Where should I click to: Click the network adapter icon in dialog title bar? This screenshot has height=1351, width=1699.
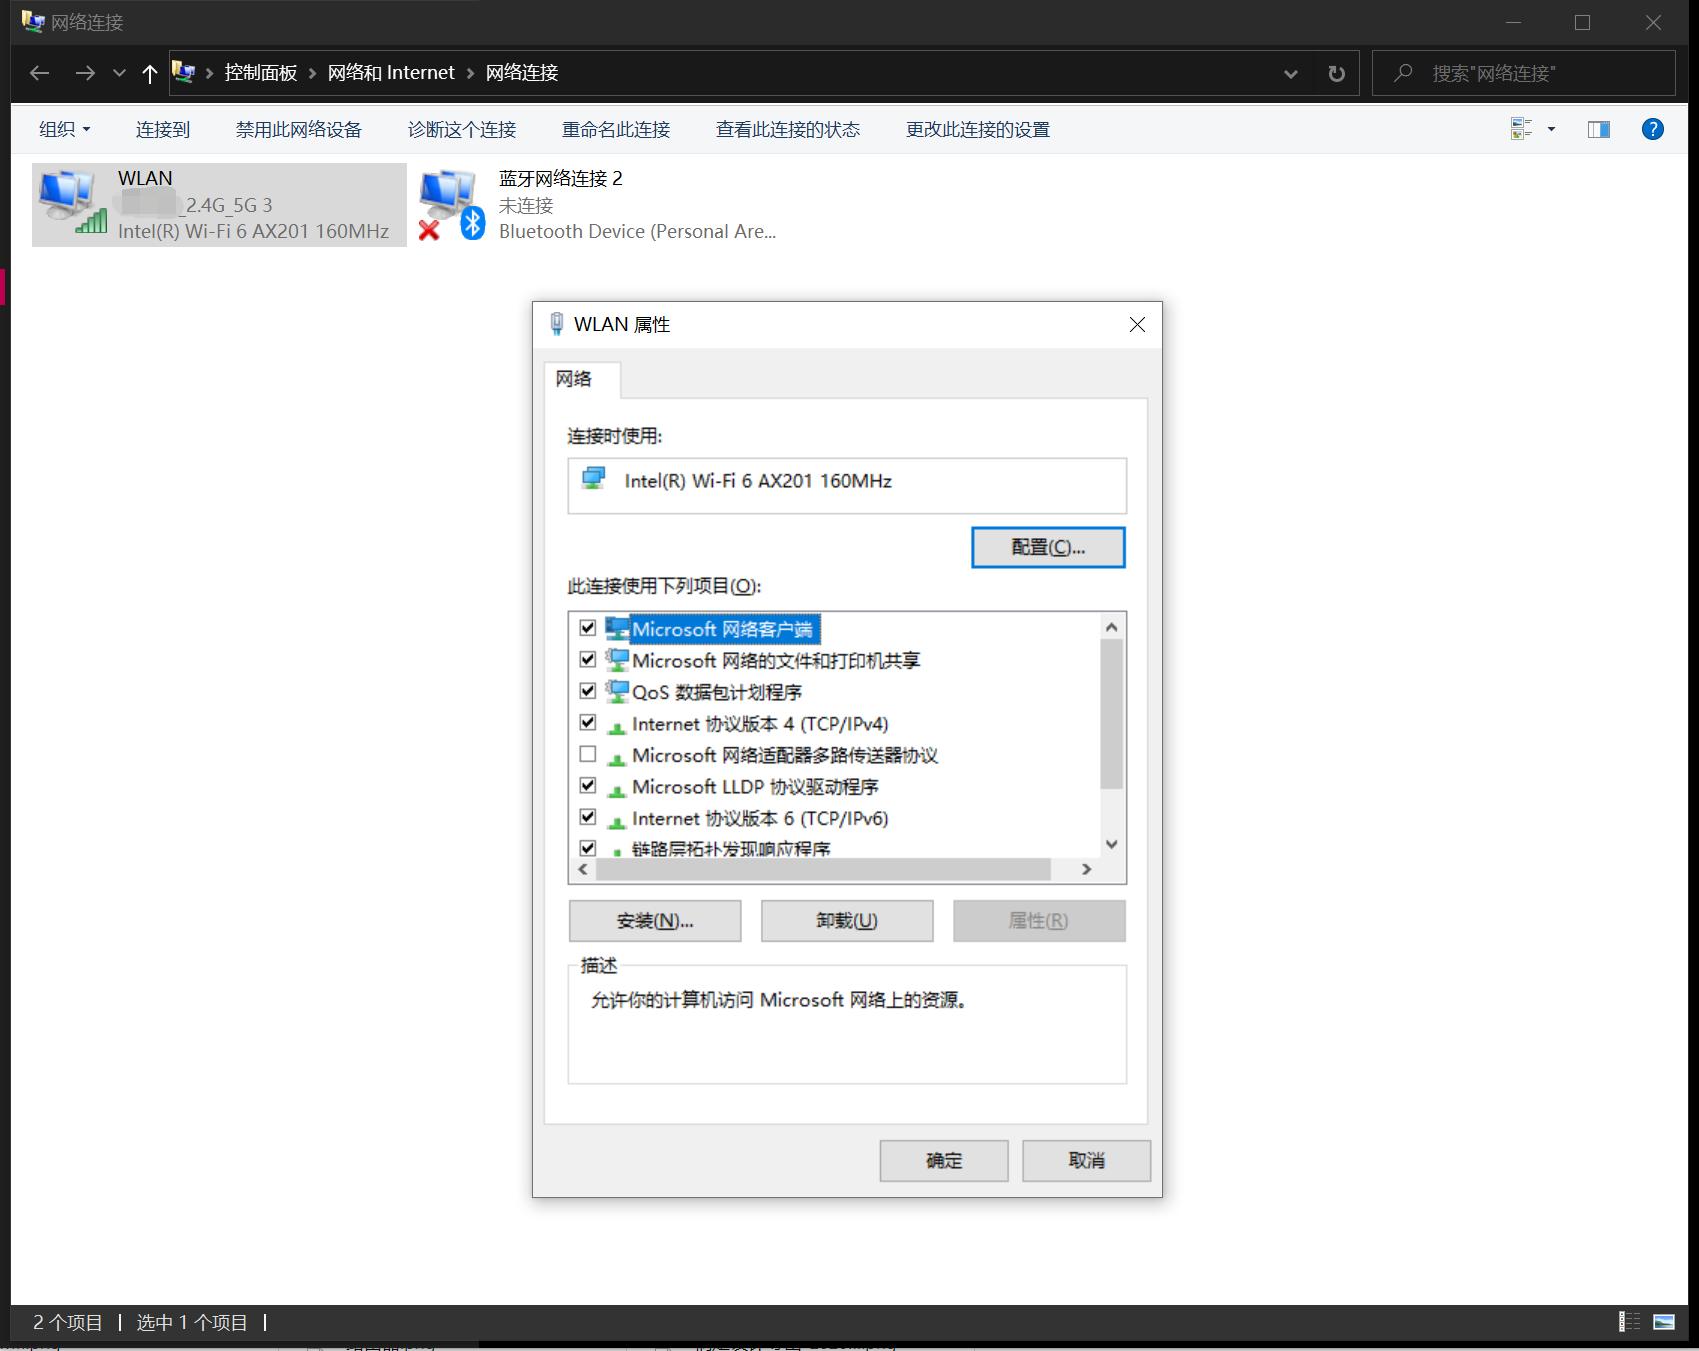pyautogui.click(x=556, y=324)
